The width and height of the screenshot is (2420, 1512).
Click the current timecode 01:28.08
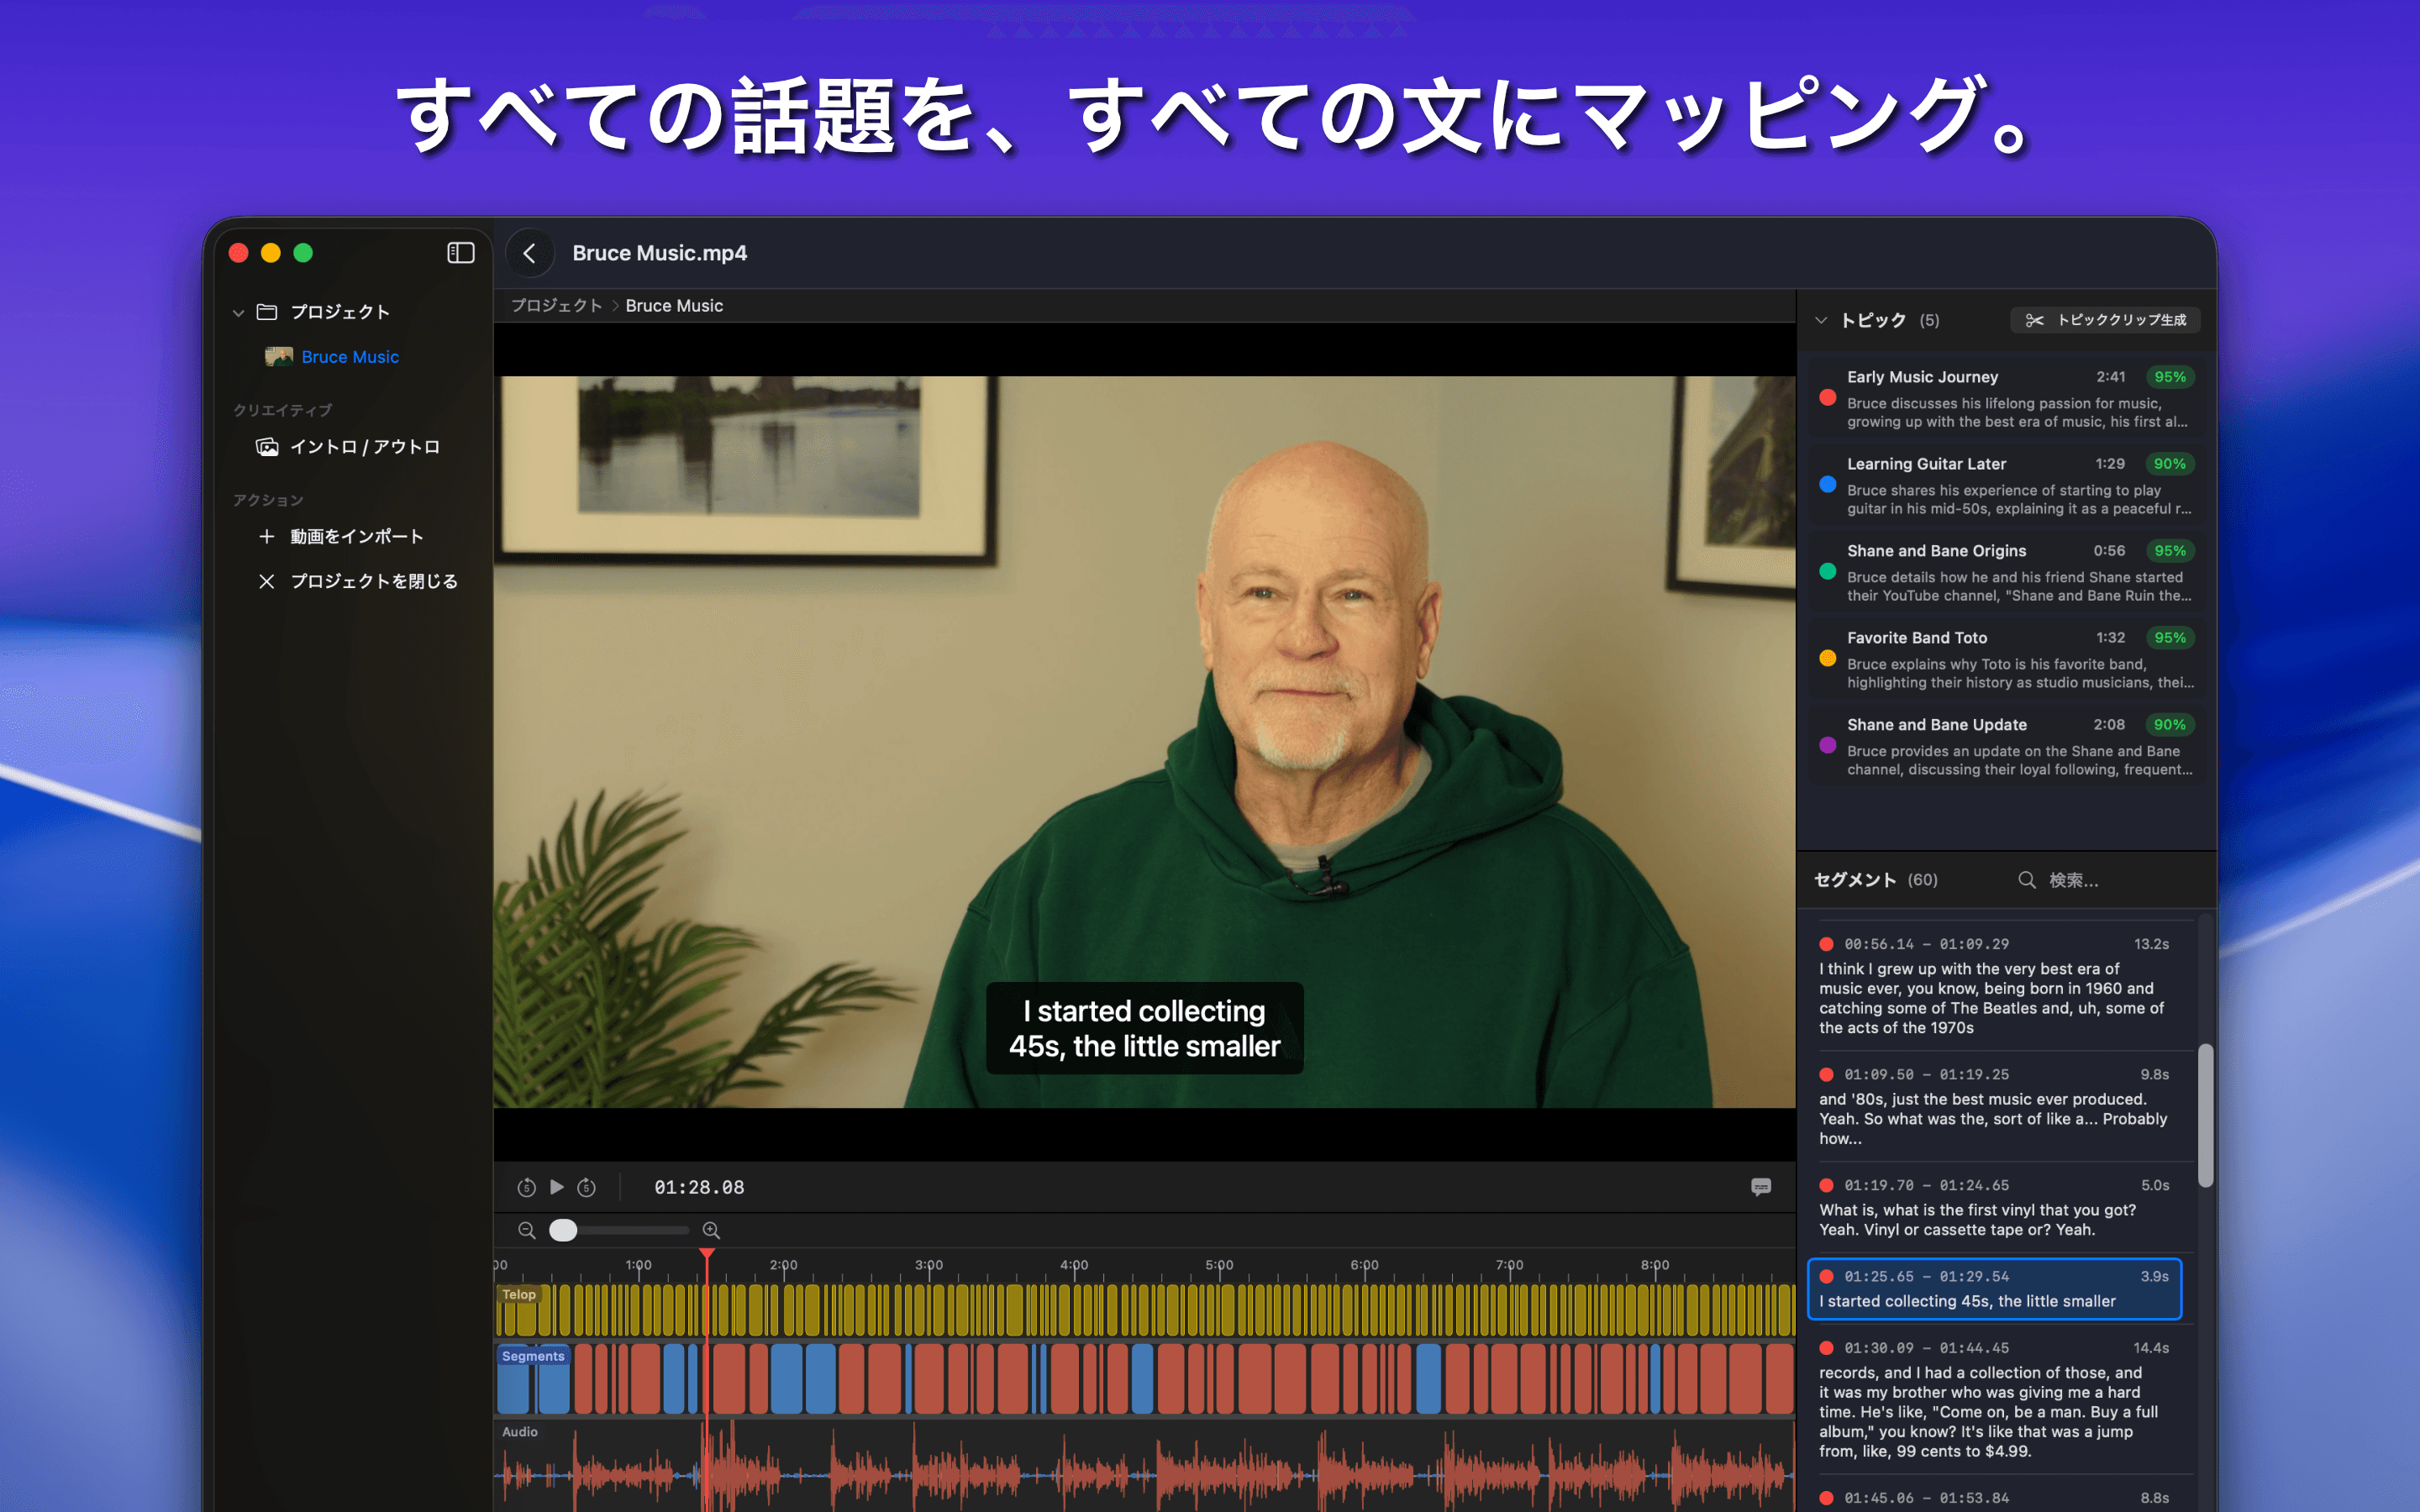pos(699,1188)
